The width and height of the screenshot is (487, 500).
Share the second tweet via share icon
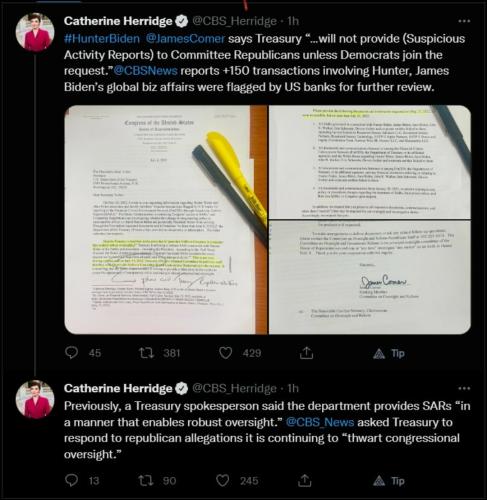tap(304, 480)
